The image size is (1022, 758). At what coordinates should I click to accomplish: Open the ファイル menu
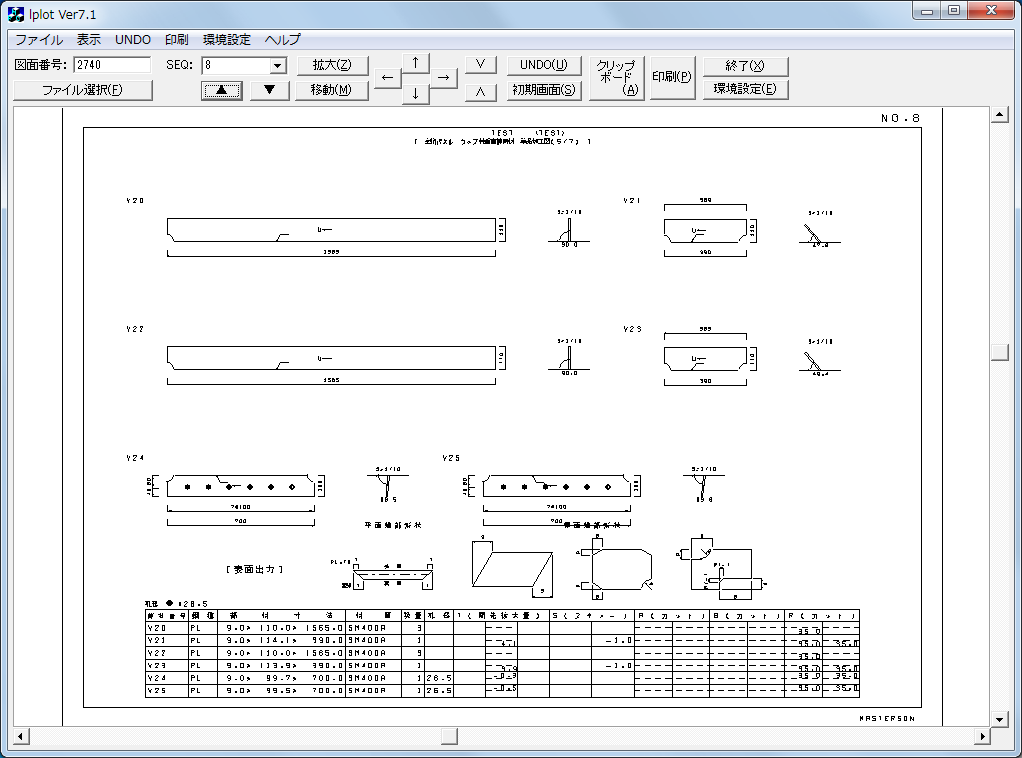[x=38, y=40]
